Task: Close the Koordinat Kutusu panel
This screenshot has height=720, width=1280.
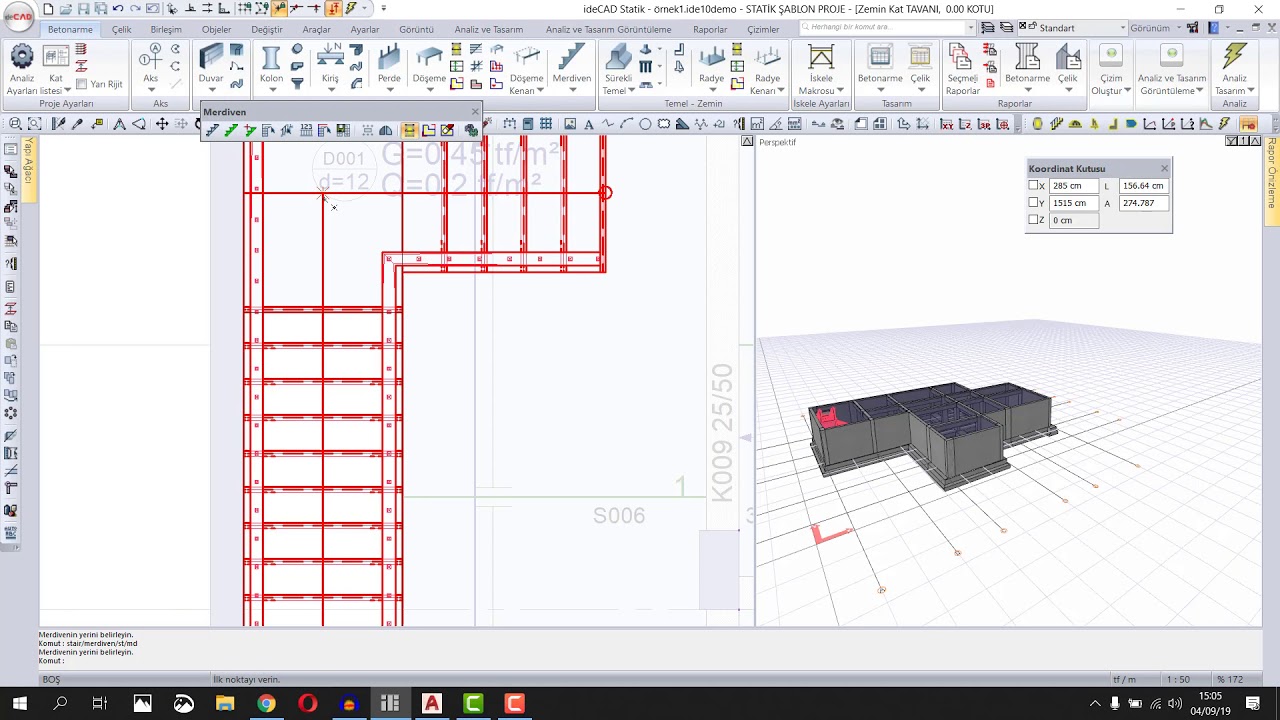Action: (1164, 169)
